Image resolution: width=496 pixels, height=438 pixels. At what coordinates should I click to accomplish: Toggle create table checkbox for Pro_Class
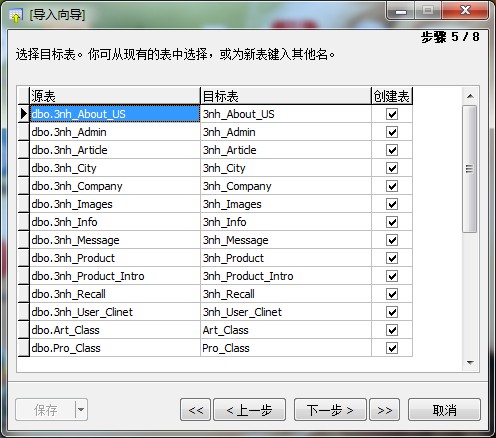392,348
